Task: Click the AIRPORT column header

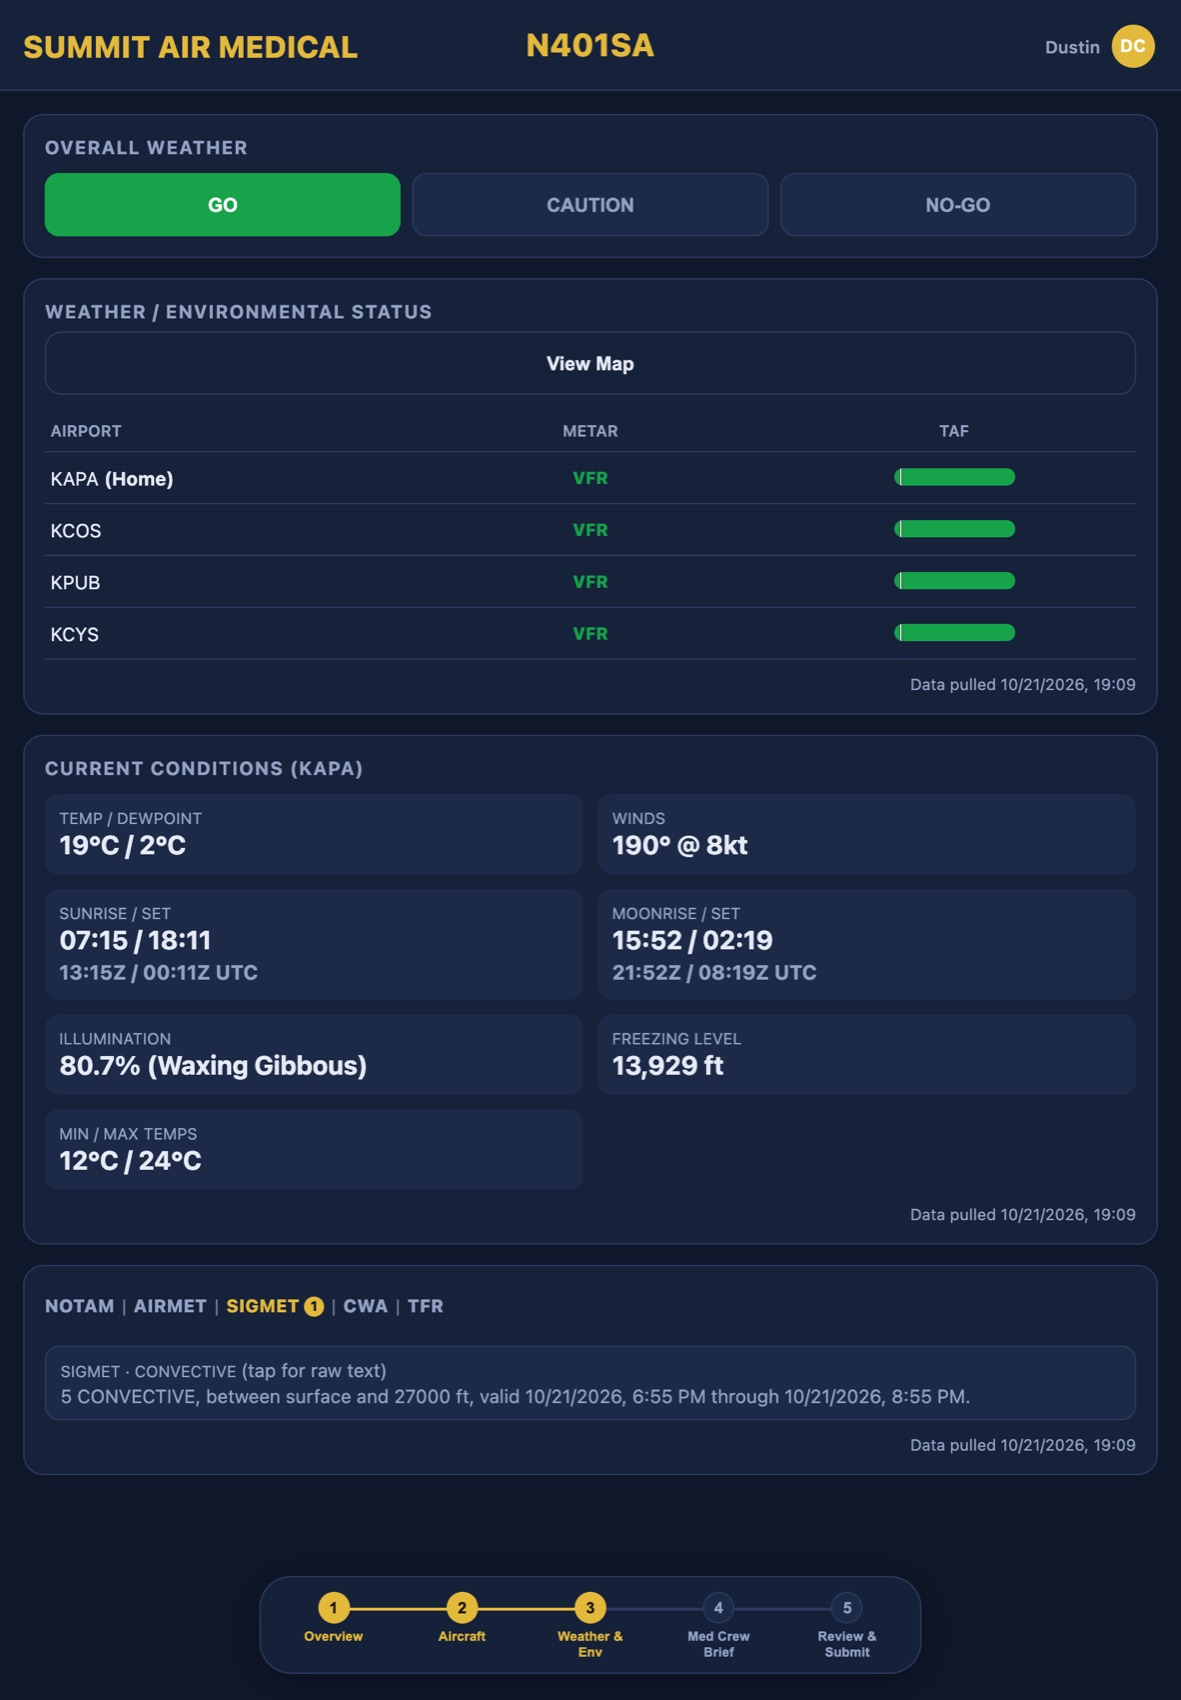Action: click(86, 431)
